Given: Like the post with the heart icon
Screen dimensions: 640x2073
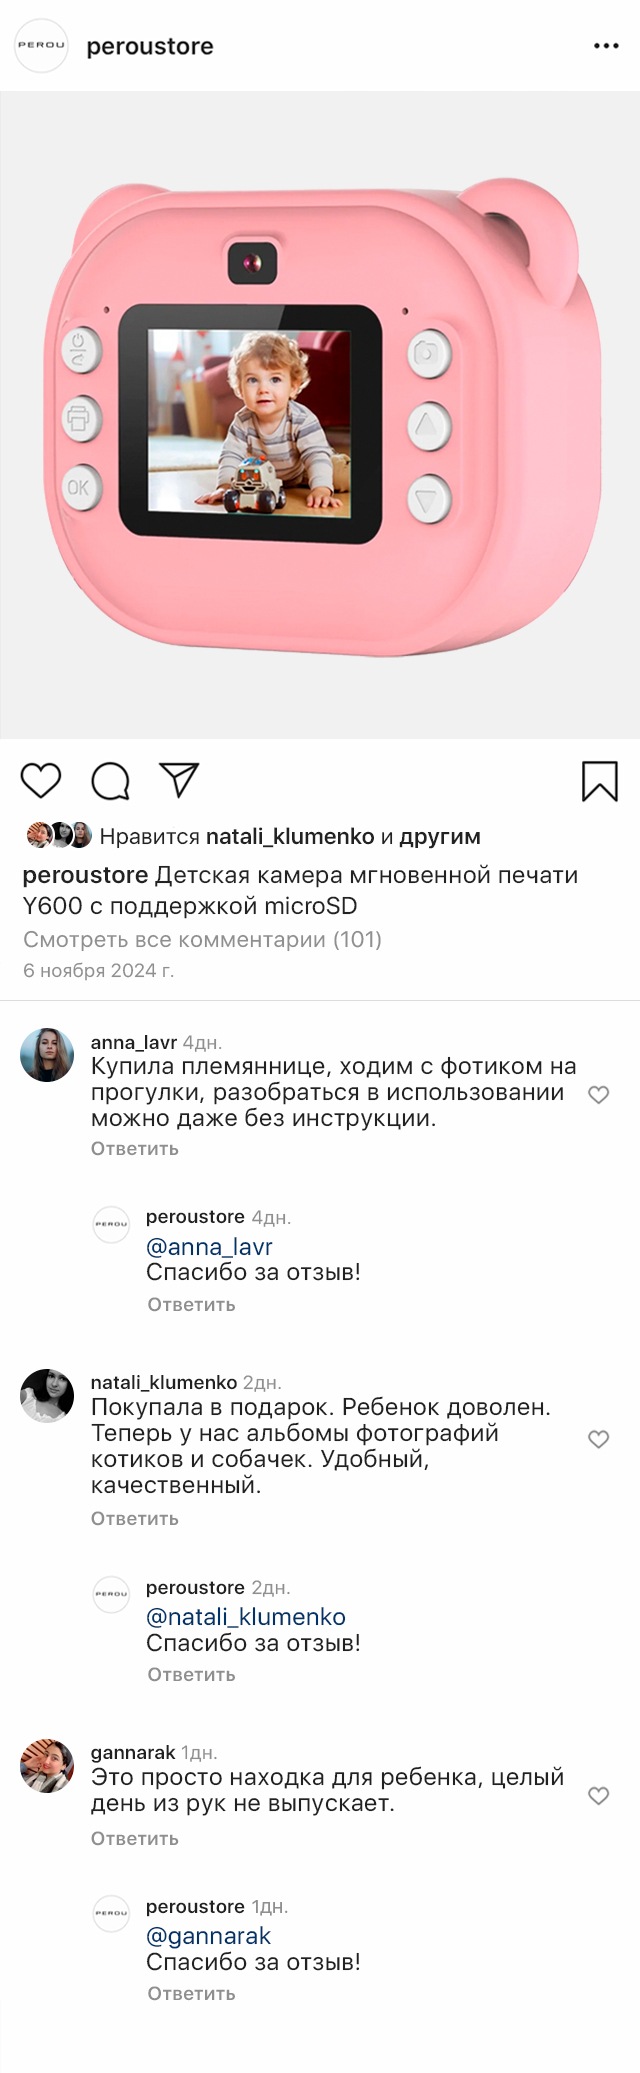Looking at the screenshot, I should (x=41, y=780).
